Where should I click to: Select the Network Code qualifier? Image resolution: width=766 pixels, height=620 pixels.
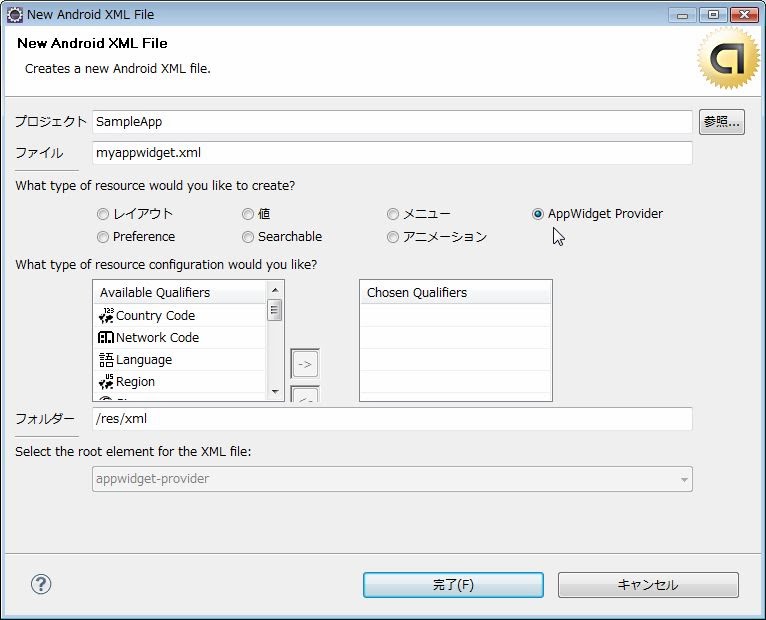pos(157,337)
